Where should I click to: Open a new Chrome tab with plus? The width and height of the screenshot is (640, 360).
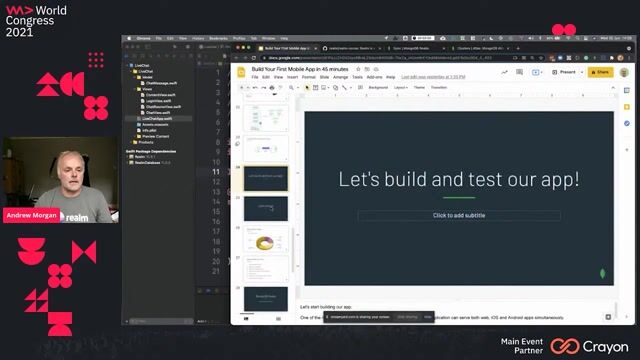[x=518, y=48]
